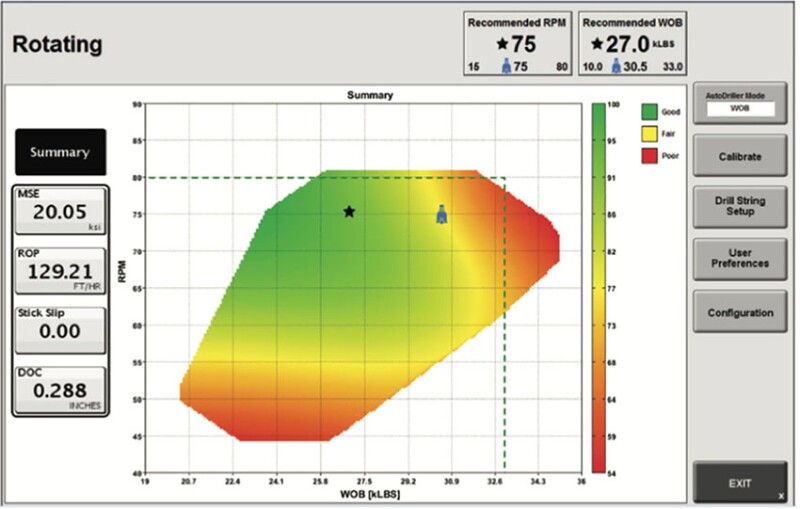Click the blue driller icon in Recommended RPM
The width and height of the screenshot is (800, 509).
(506, 66)
